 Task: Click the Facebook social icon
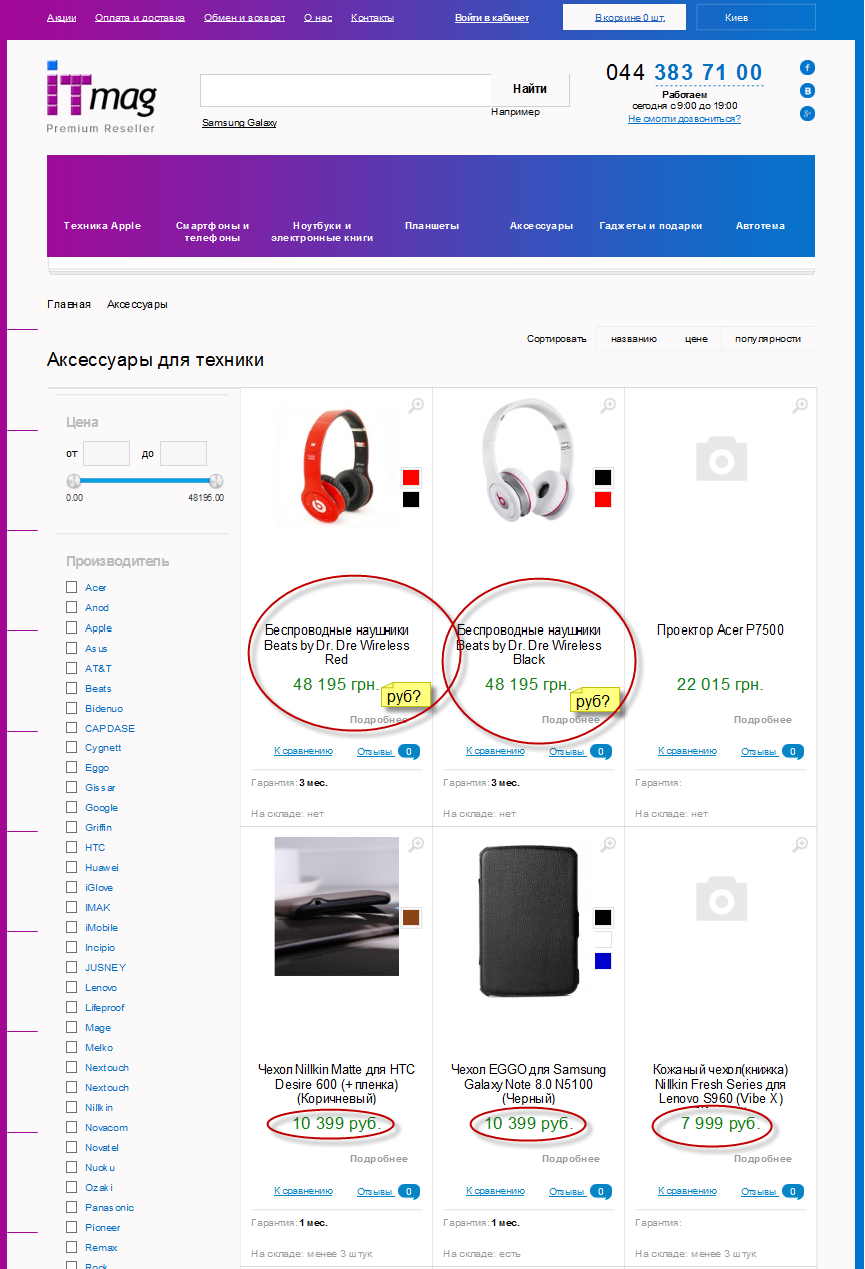click(807, 68)
